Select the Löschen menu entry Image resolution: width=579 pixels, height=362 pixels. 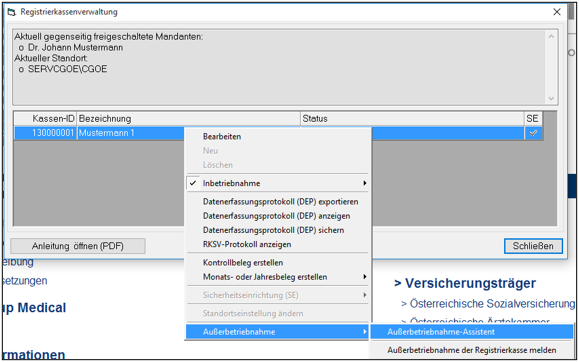pyautogui.click(x=218, y=165)
